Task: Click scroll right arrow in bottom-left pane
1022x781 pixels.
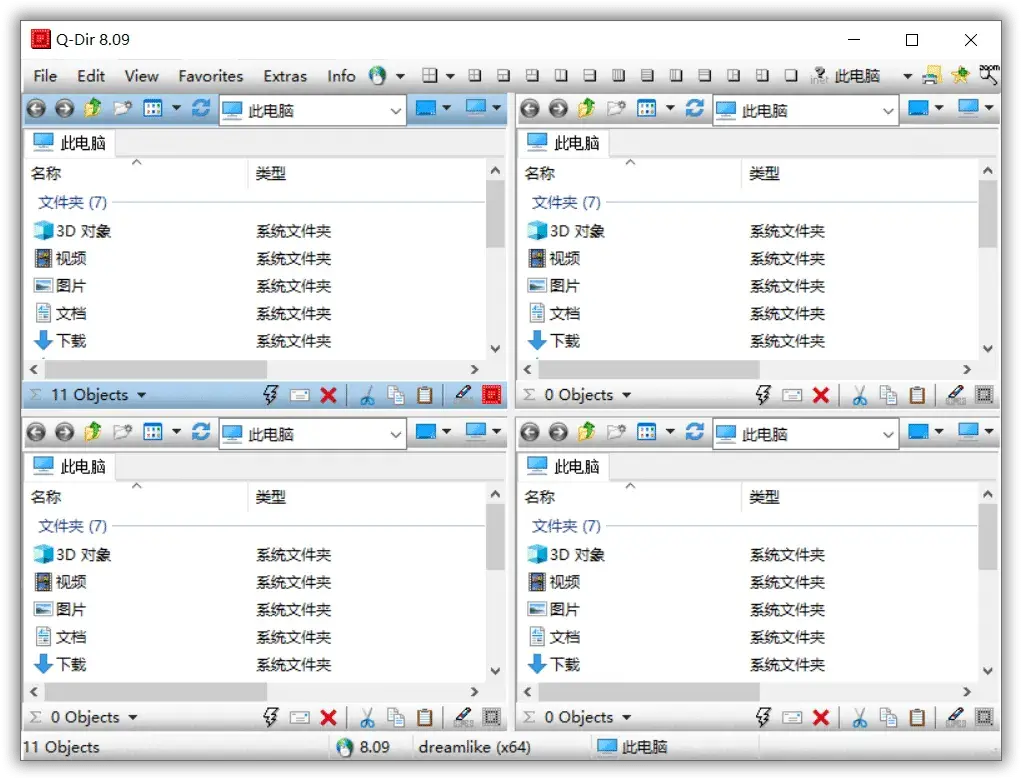Action: pos(474,692)
